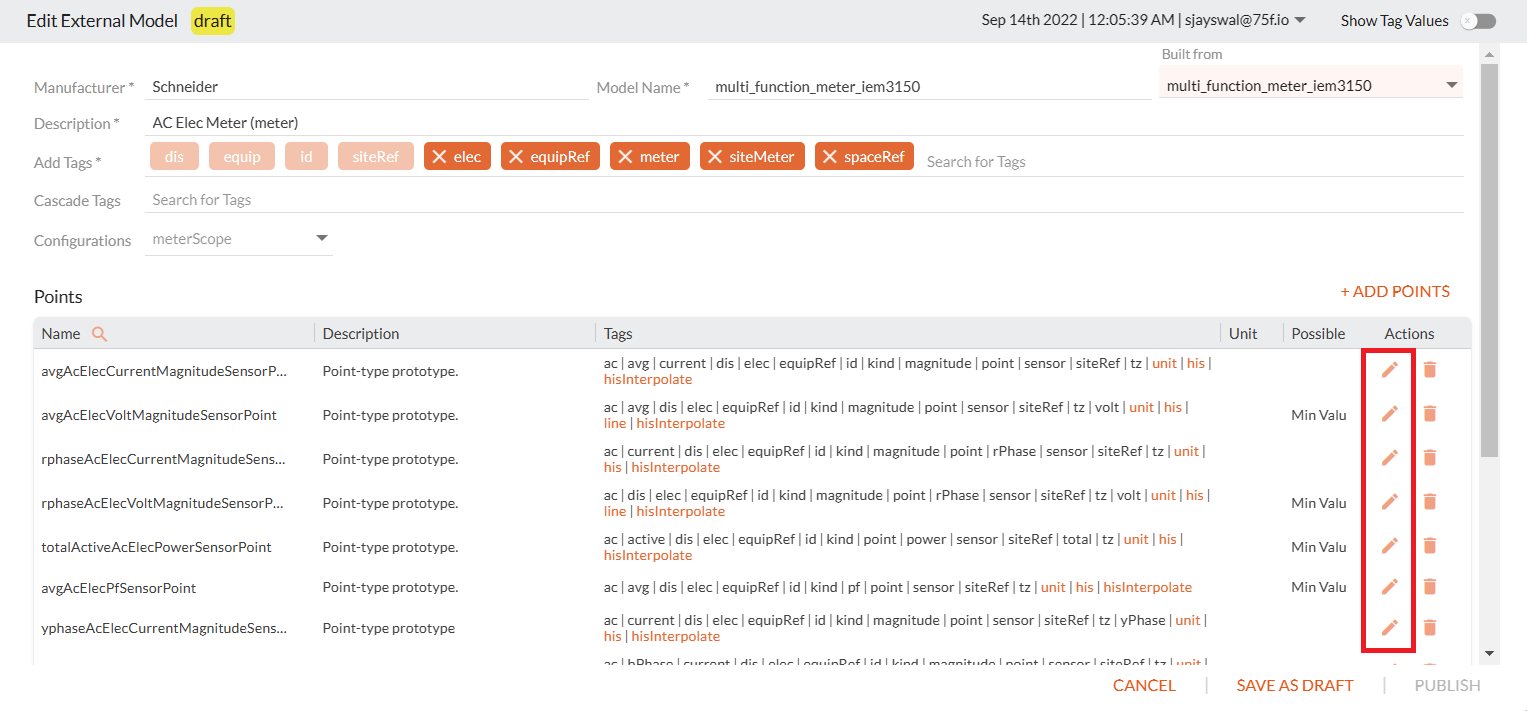Screen dimensions: 1527x711
Task: Click the + ADD POINTS button
Action: (x=1395, y=292)
